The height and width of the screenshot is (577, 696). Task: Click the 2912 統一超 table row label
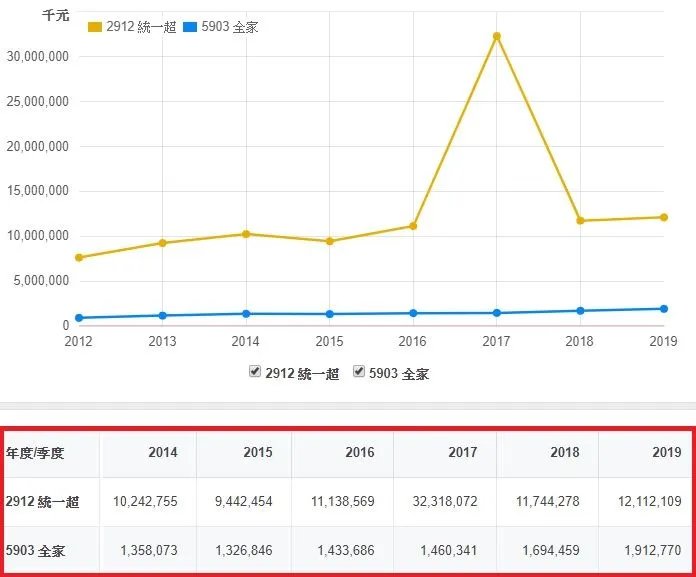pos(42,502)
